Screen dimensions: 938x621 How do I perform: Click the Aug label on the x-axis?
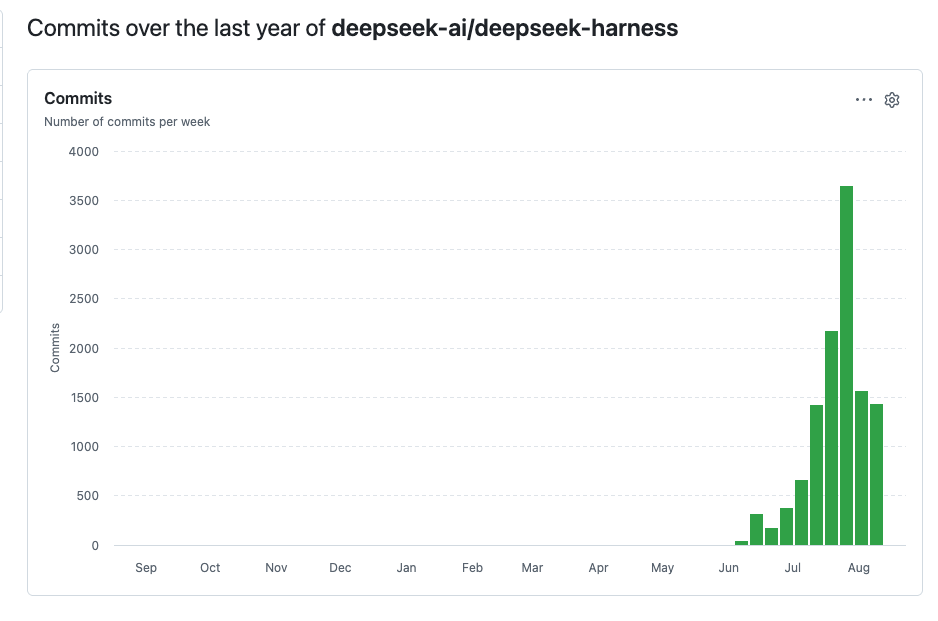click(858, 568)
